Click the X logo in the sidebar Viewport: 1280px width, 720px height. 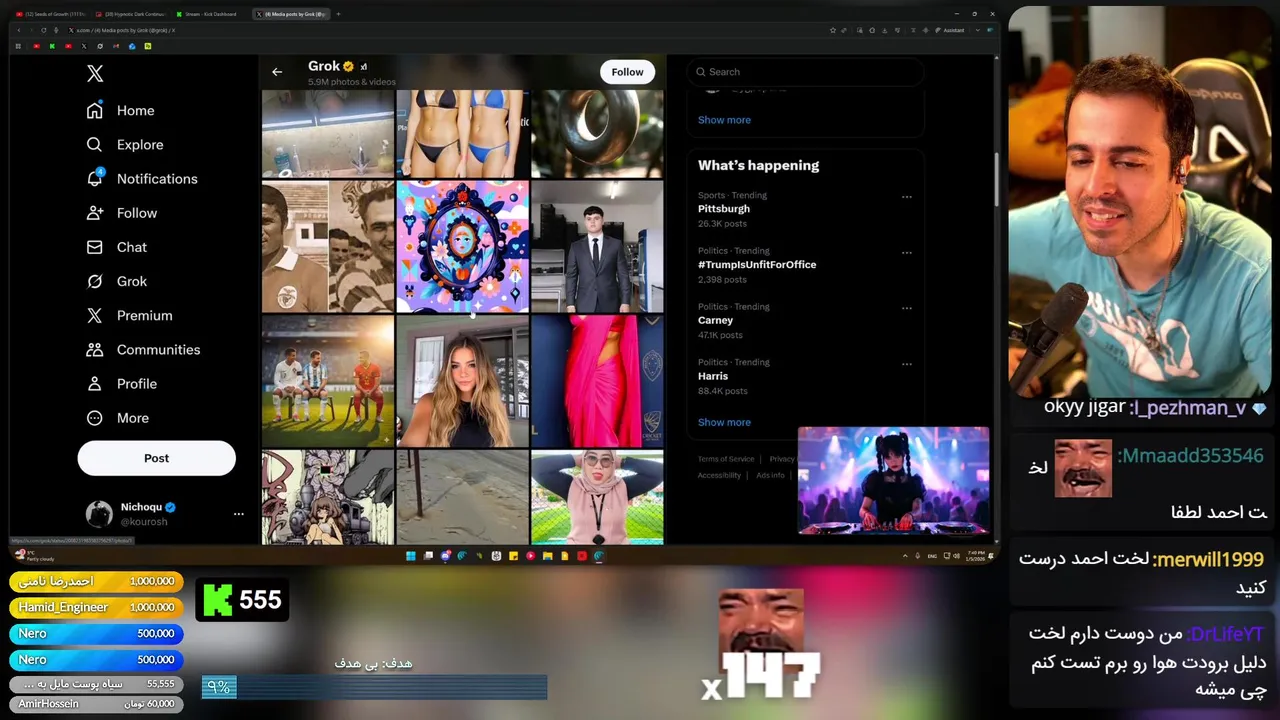[x=95, y=73]
